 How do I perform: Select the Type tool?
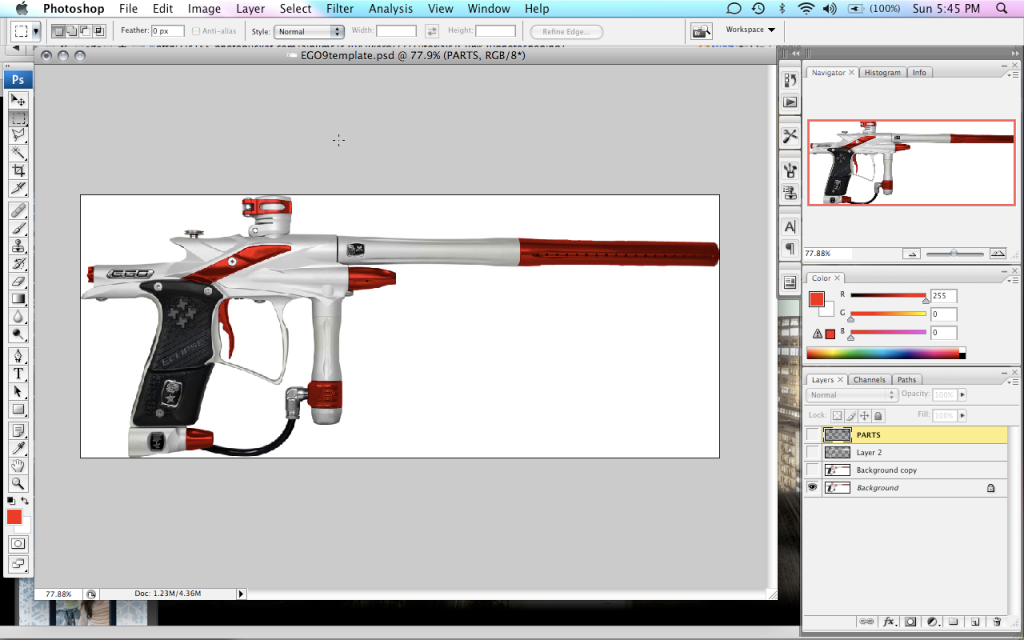[x=18, y=374]
